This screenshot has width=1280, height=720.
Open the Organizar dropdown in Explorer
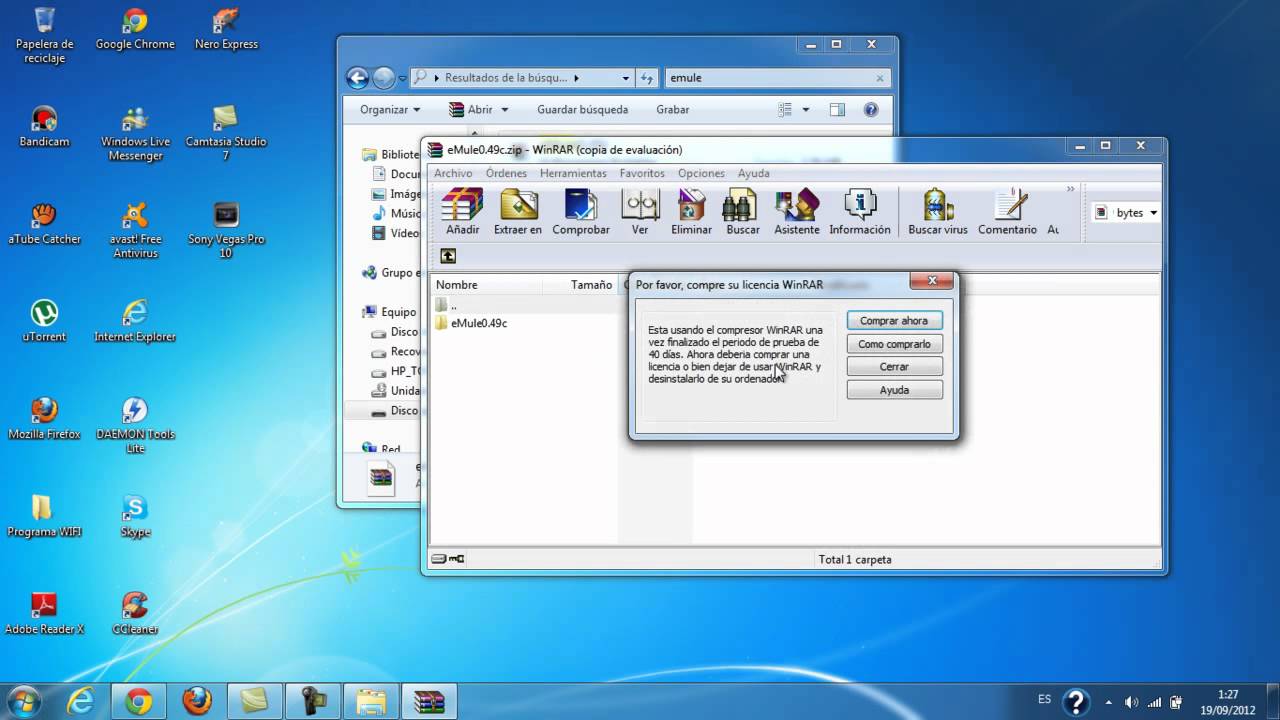pyautogui.click(x=390, y=109)
